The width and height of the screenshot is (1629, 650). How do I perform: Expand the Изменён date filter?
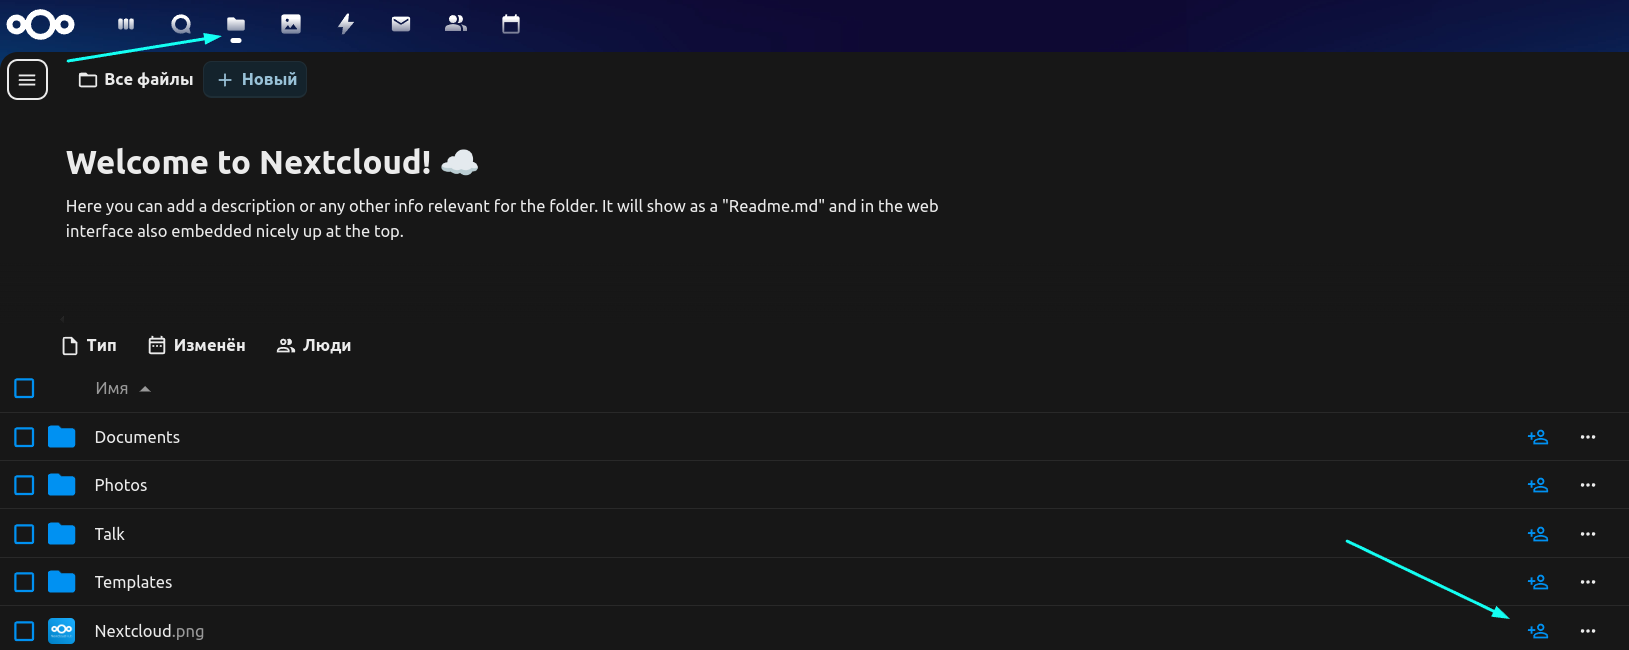(197, 345)
